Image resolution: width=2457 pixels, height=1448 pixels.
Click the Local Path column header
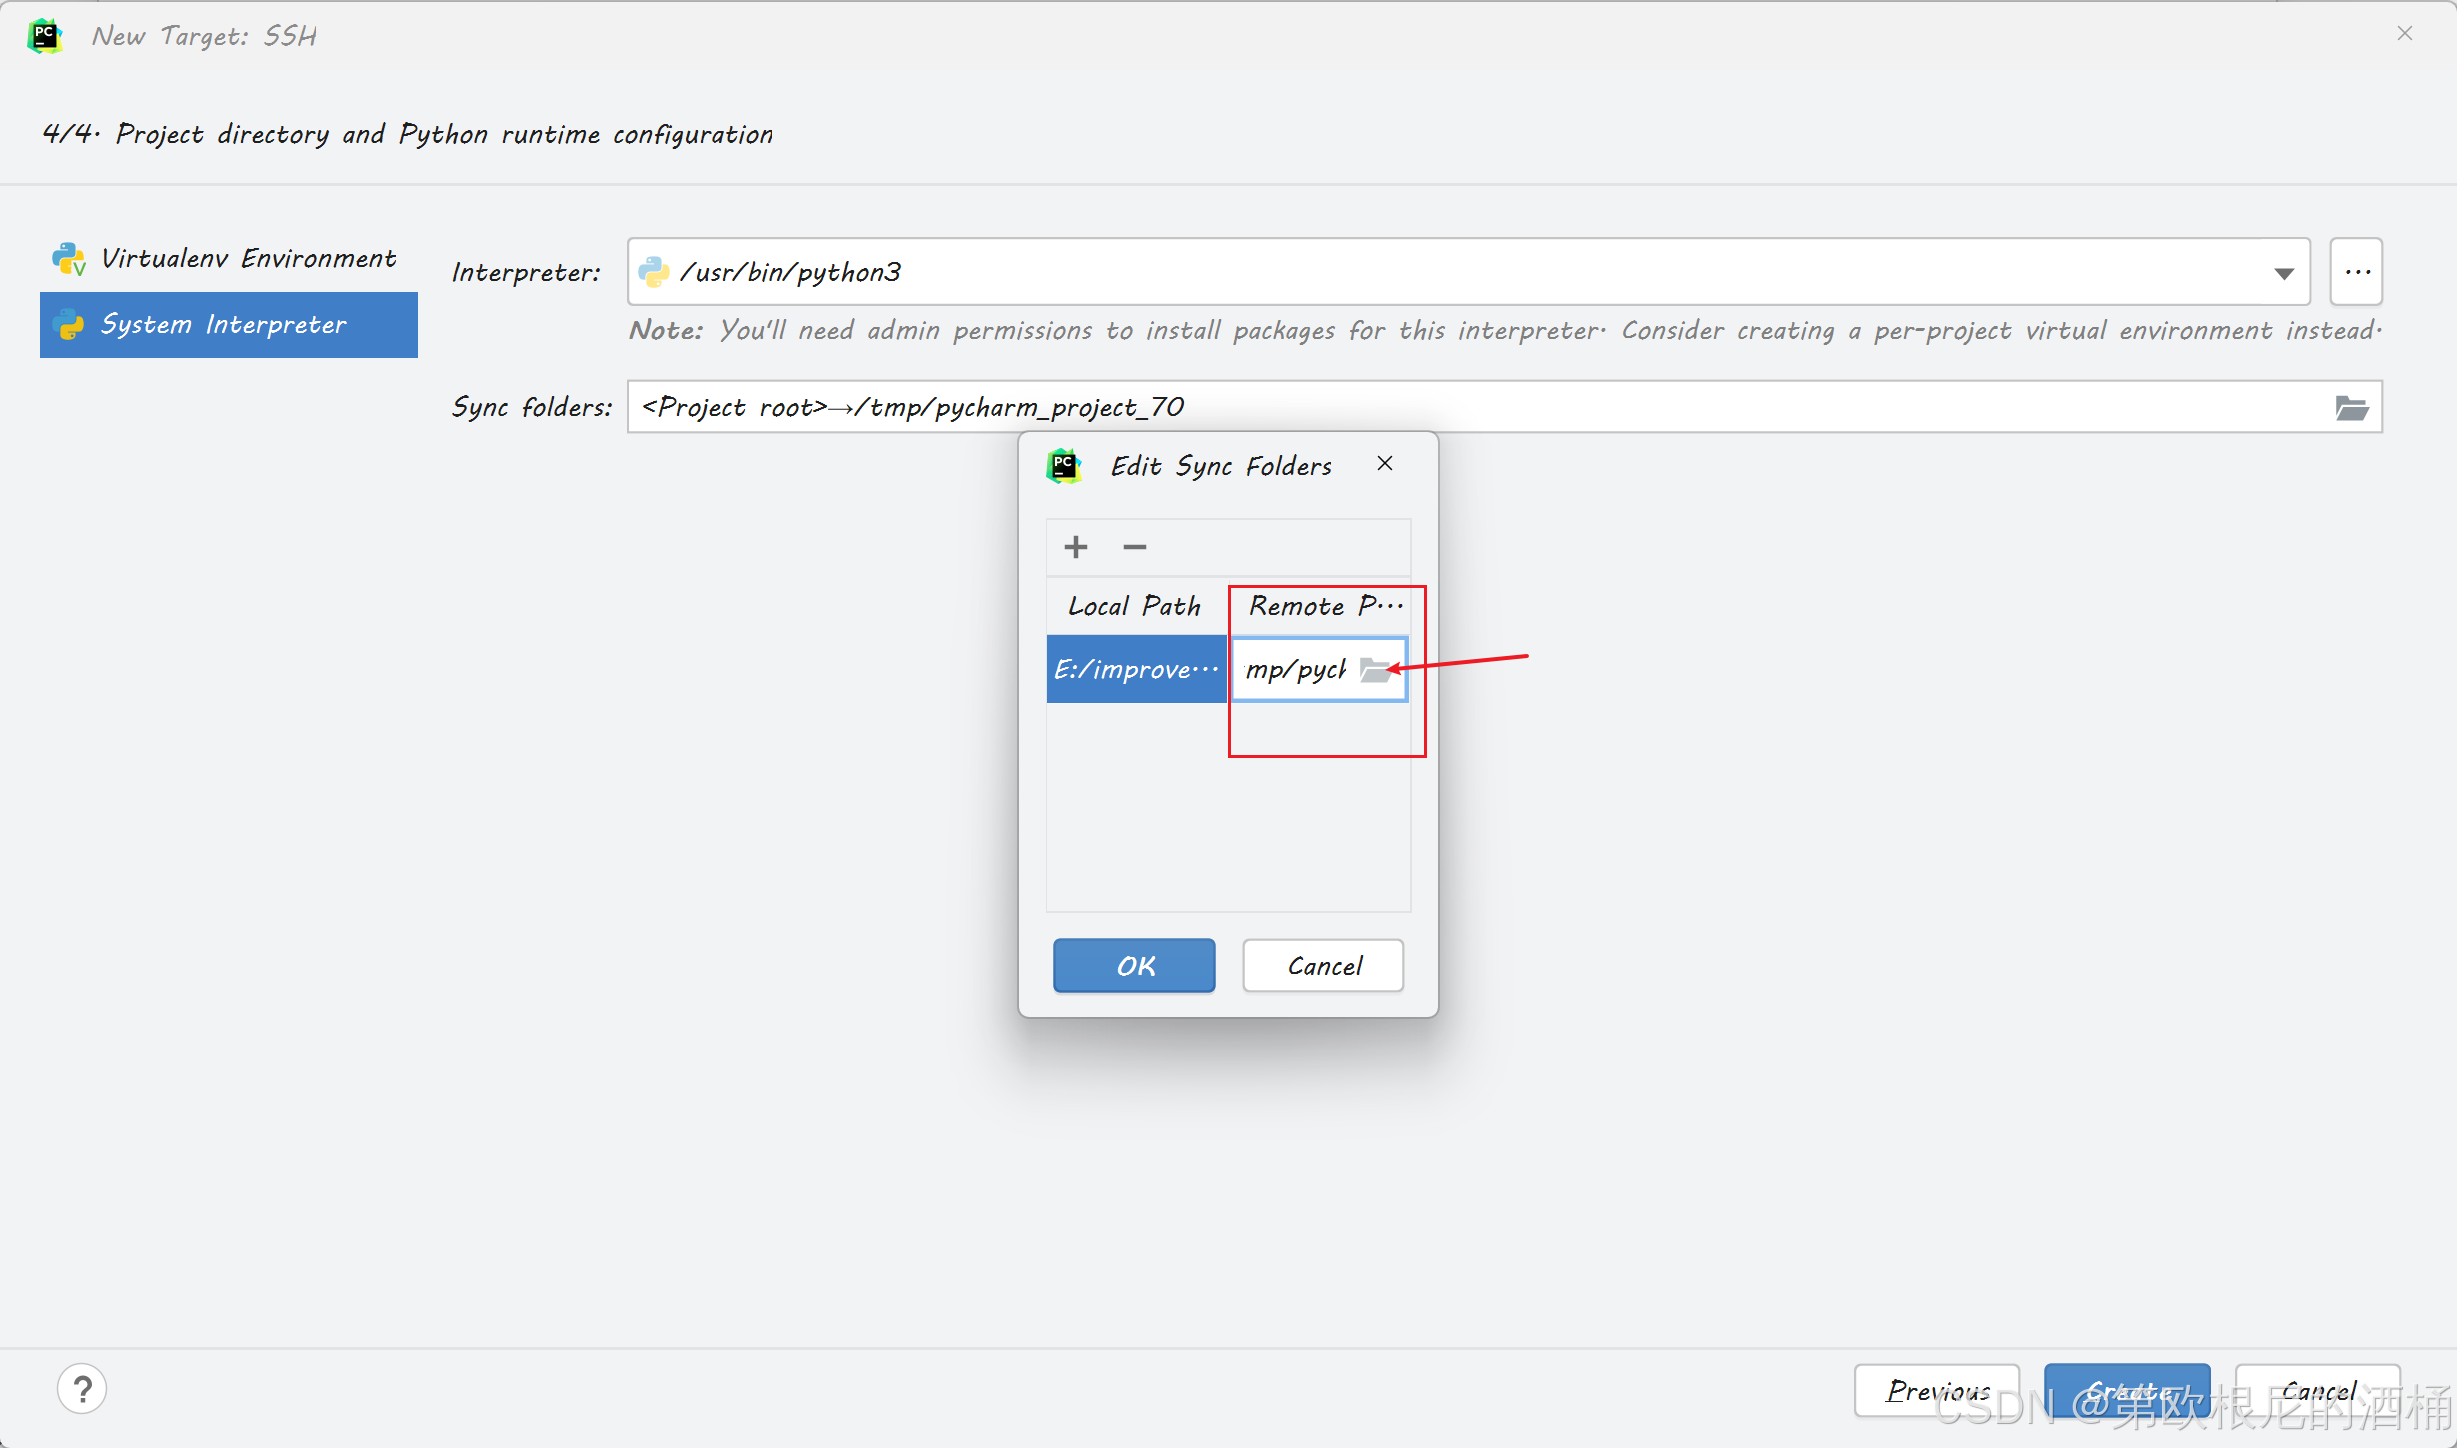coord(1136,606)
